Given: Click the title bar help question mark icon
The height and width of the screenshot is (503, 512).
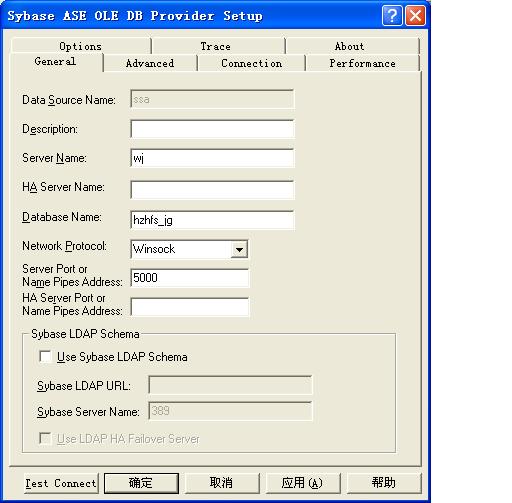Looking at the screenshot, I should pyautogui.click(x=392, y=15).
